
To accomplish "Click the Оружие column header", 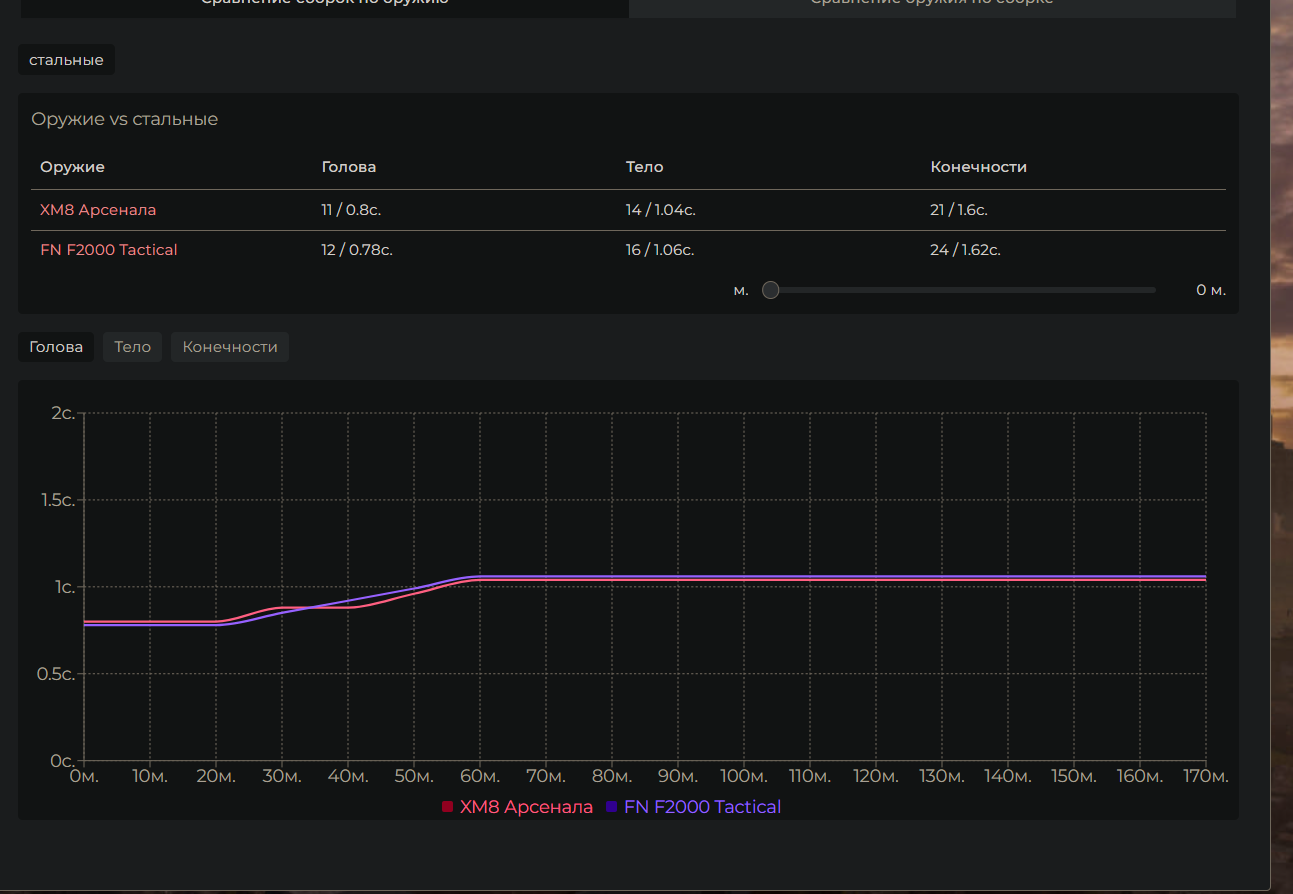I will coord(72,167).
